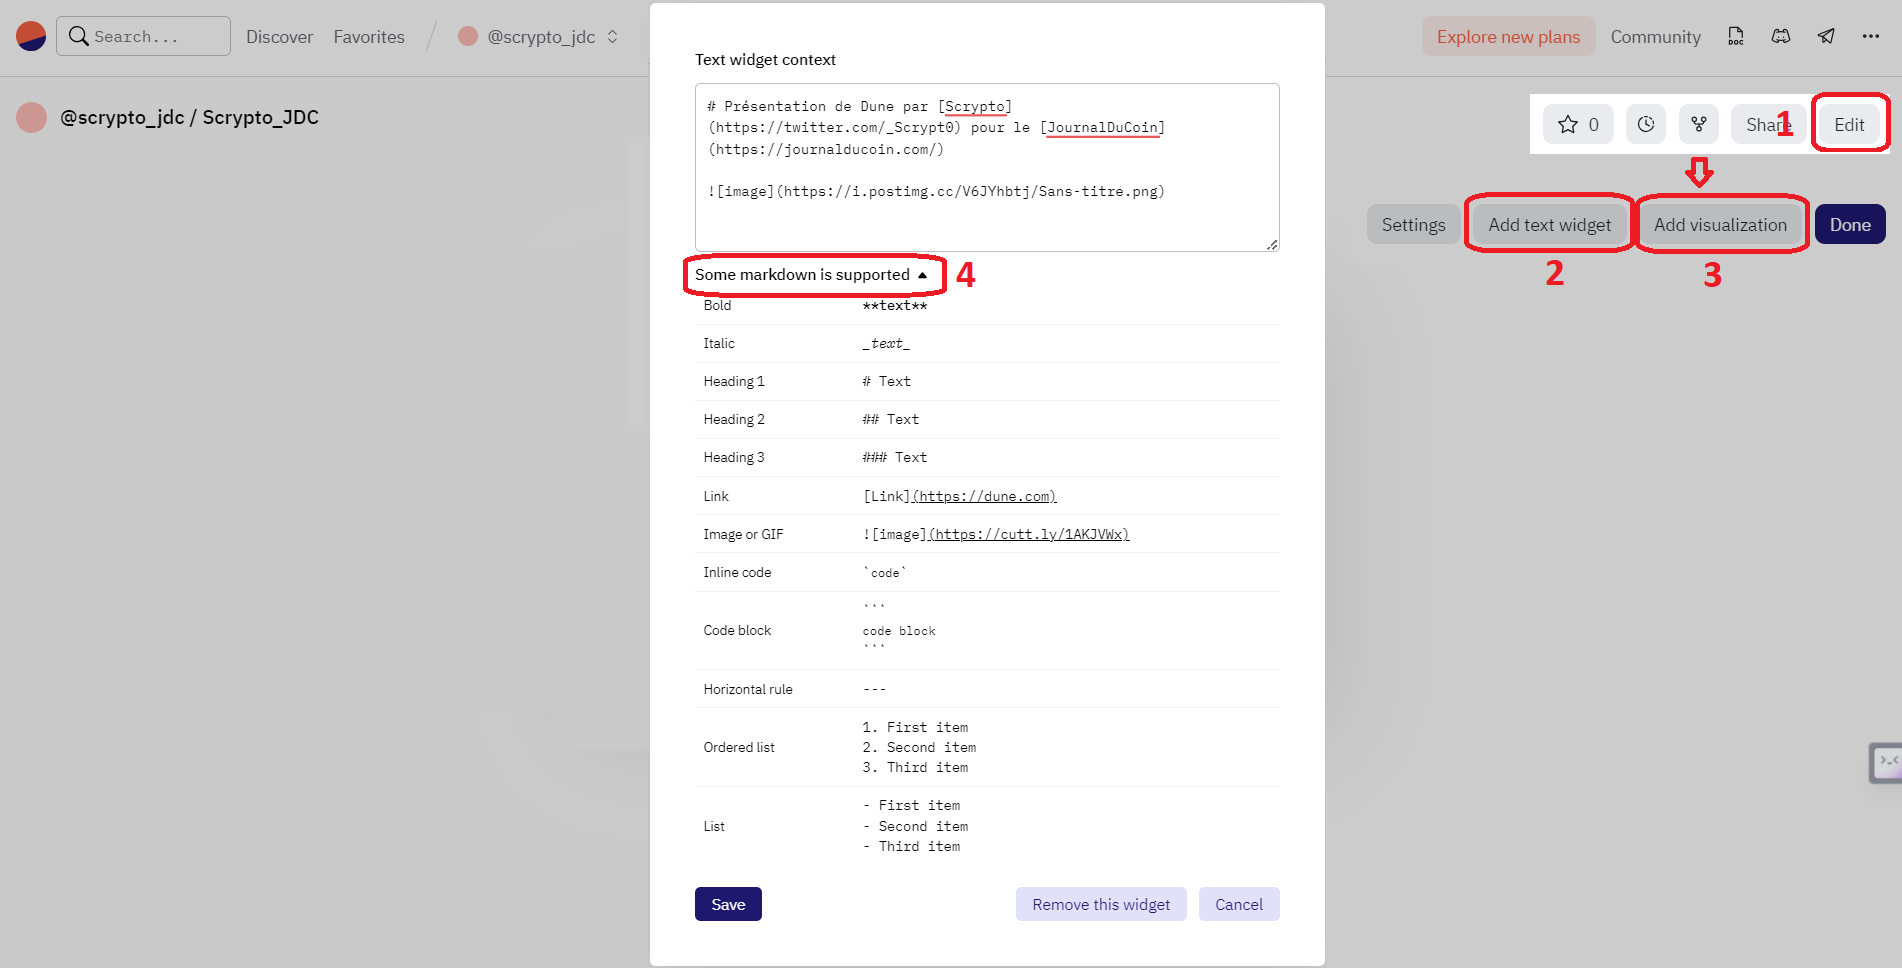The width and height of the screenshot is (1902, 968).
Task: Cancel the text widget dialog
Action: [x=1239, y=904]
